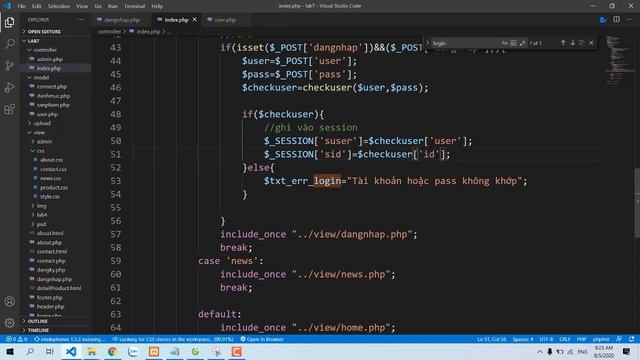Screen dimensions: 640x360
Task: Go to previous match in find widget
Action: click(563, 43)
